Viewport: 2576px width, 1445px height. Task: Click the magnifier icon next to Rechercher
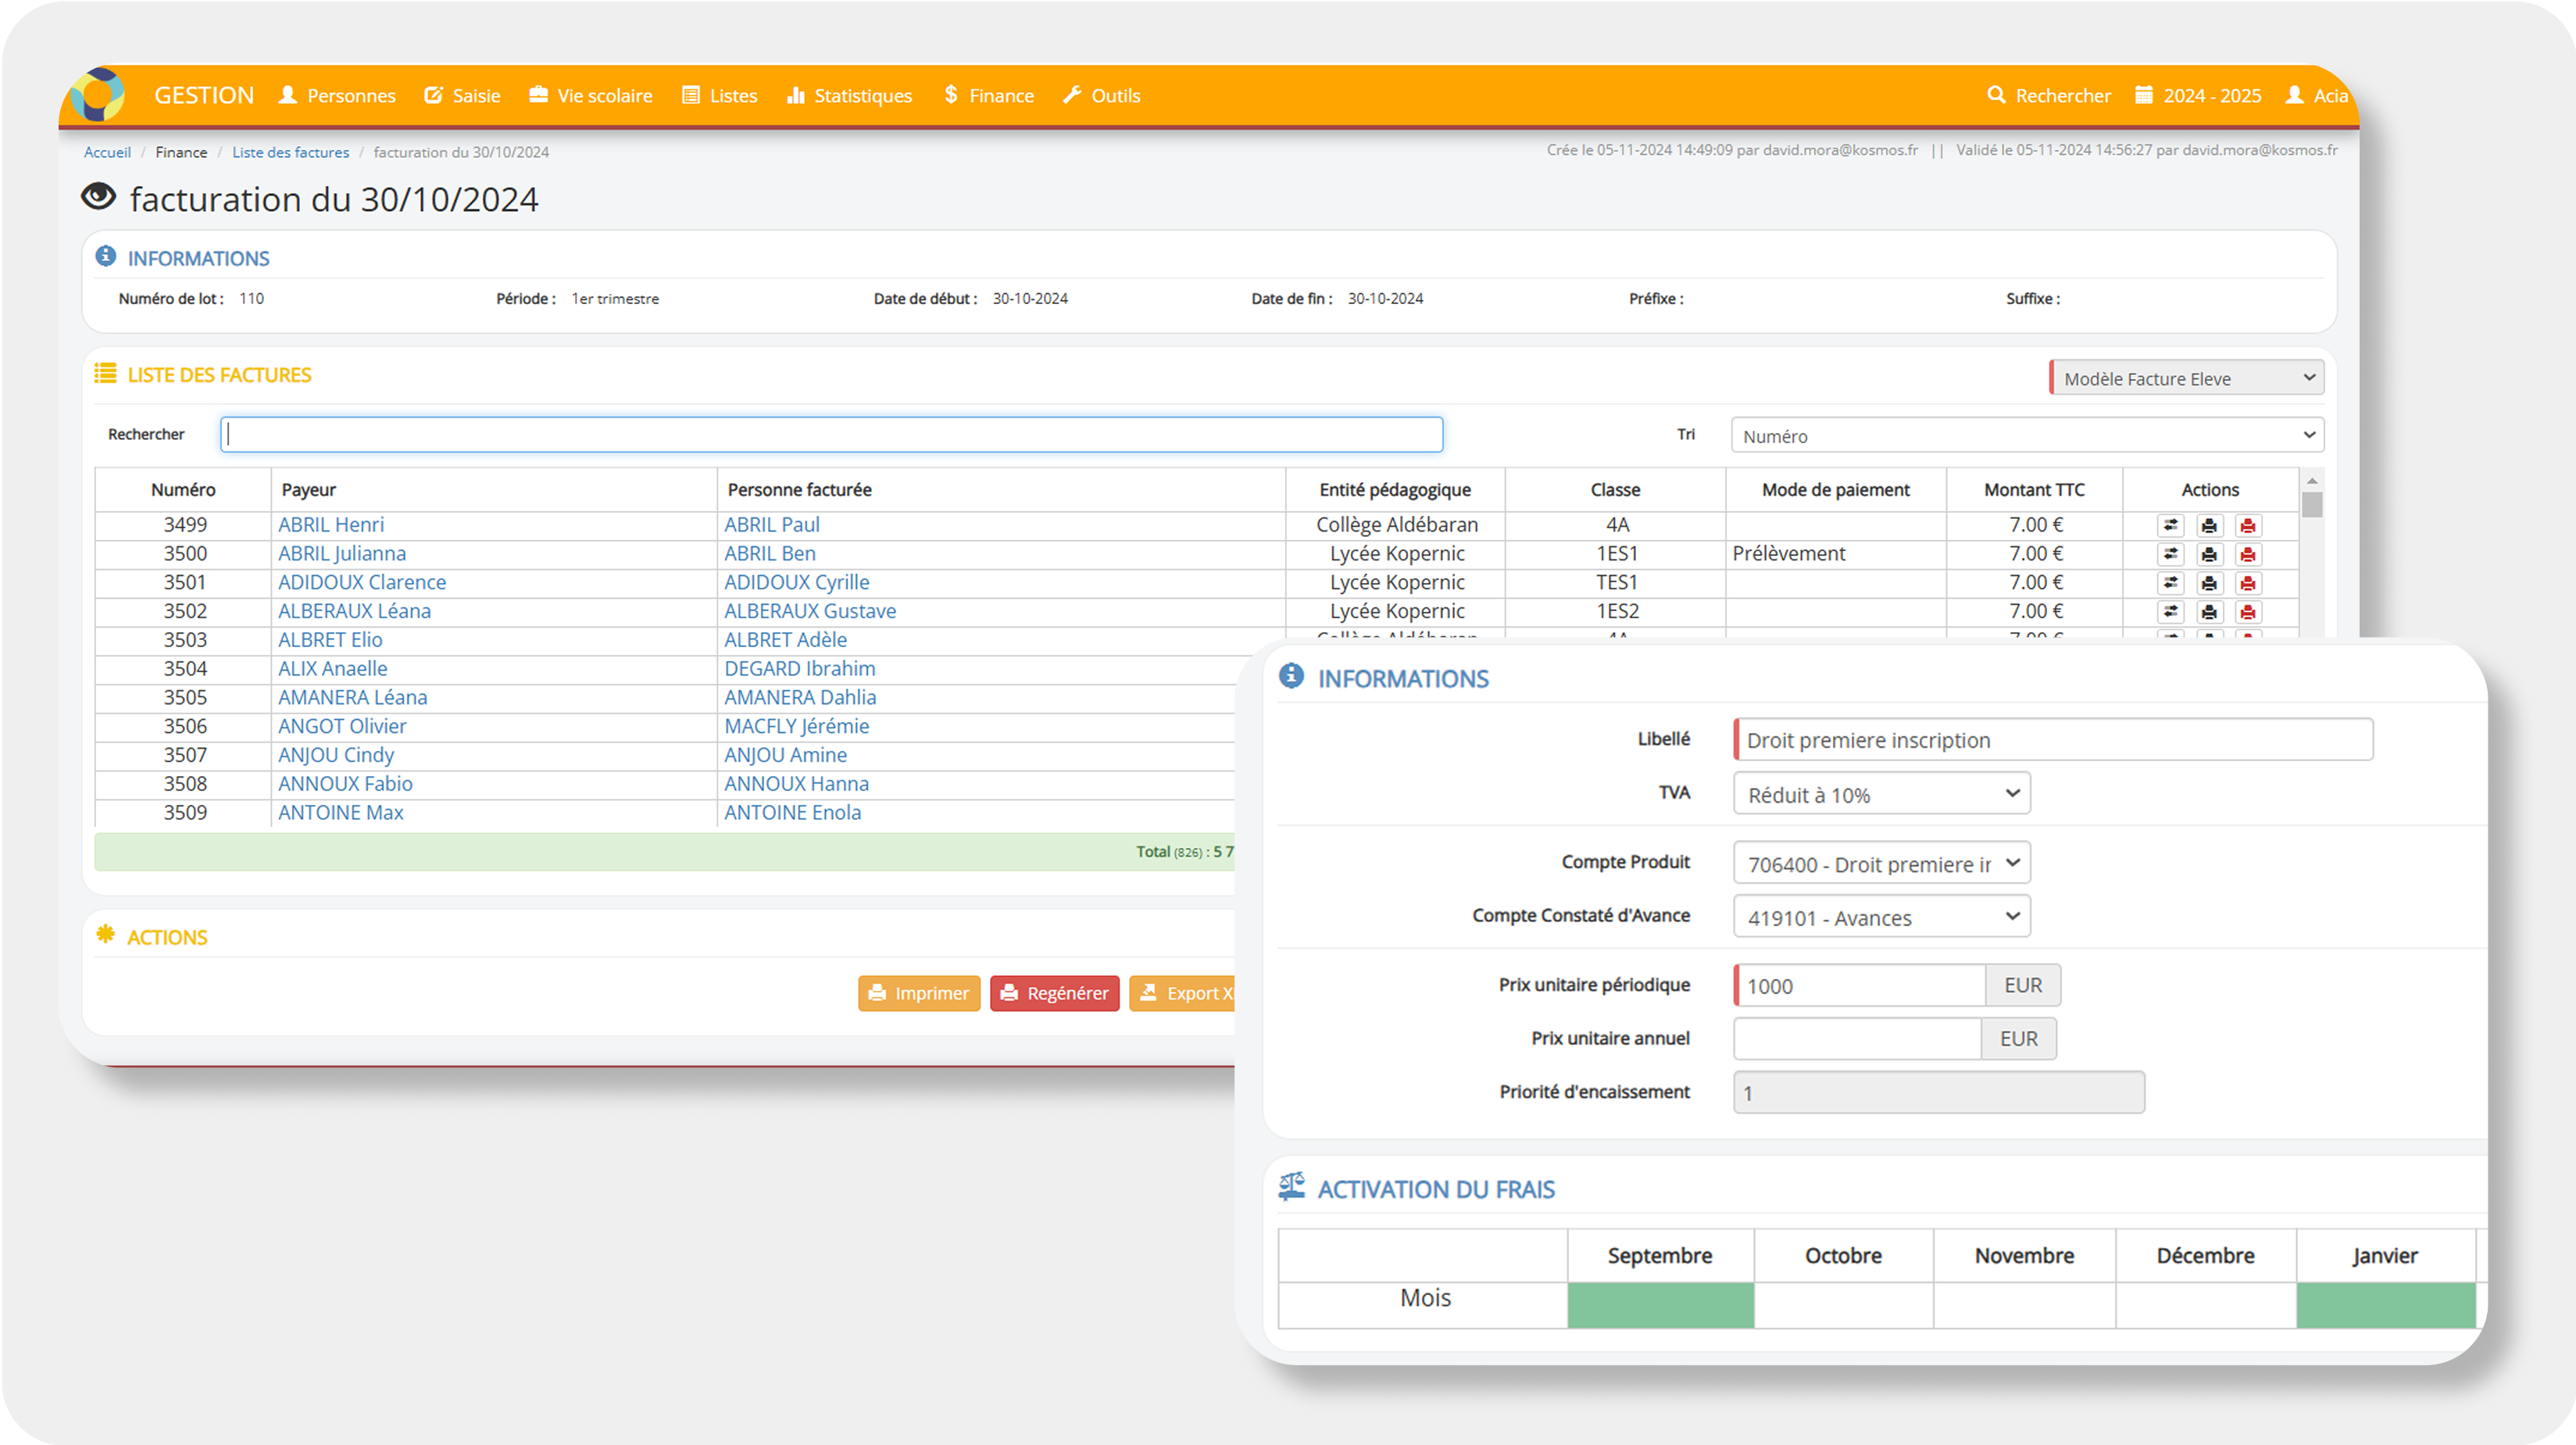coord(1996,95)
